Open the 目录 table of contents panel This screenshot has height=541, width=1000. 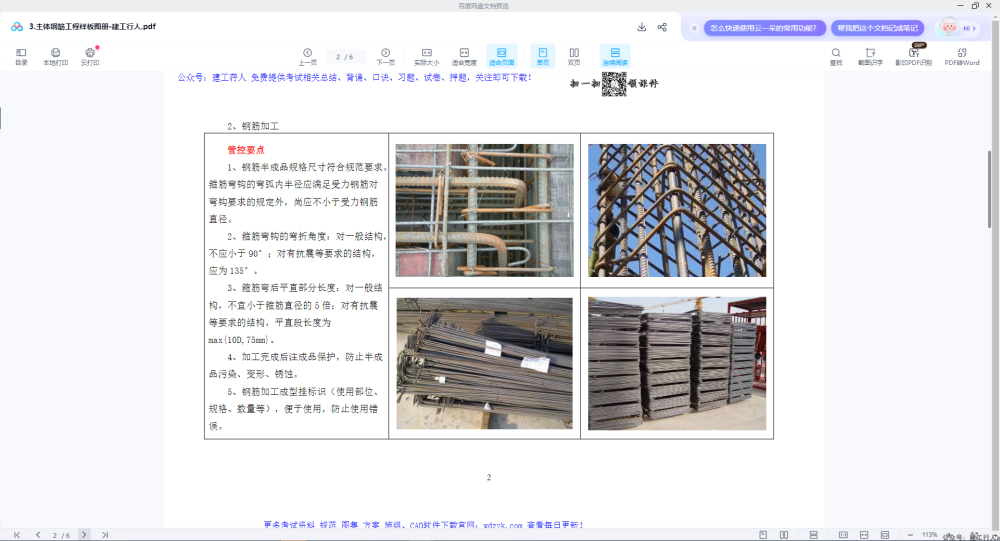(21, 56)
